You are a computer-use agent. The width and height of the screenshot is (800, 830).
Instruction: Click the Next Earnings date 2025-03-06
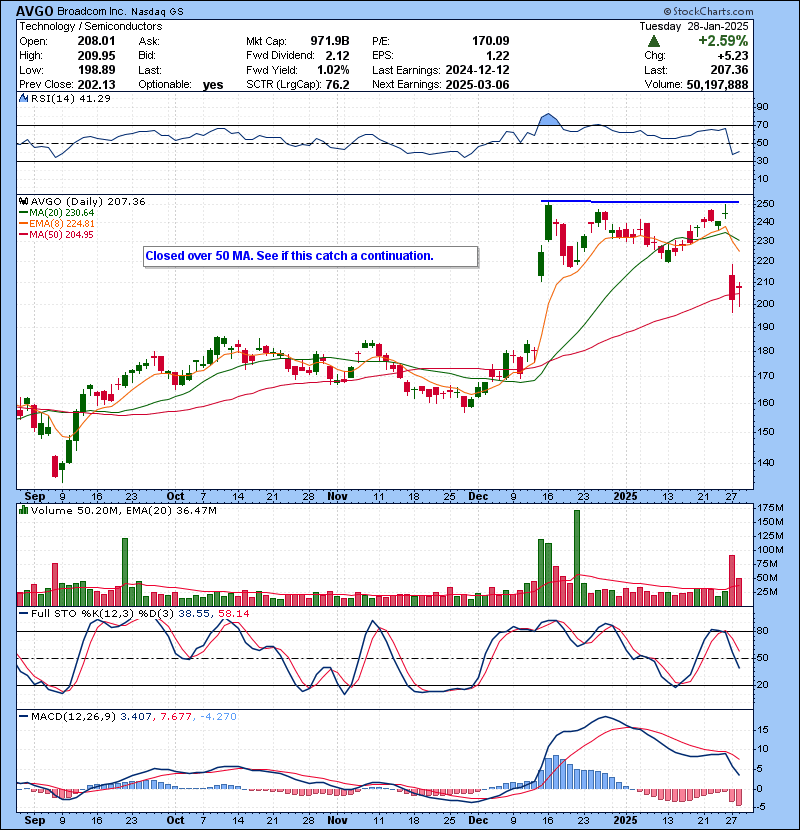click(477, 84)
